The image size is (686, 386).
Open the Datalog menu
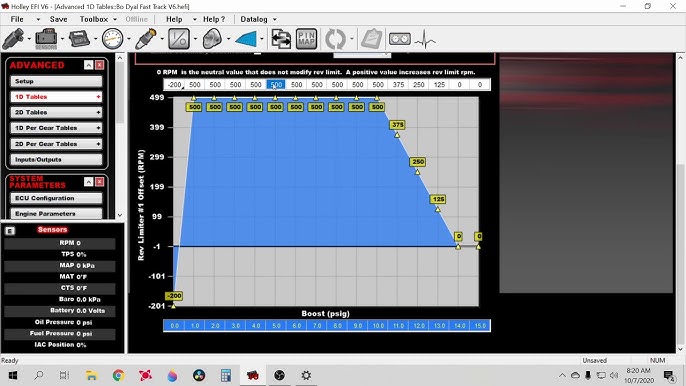254,19
